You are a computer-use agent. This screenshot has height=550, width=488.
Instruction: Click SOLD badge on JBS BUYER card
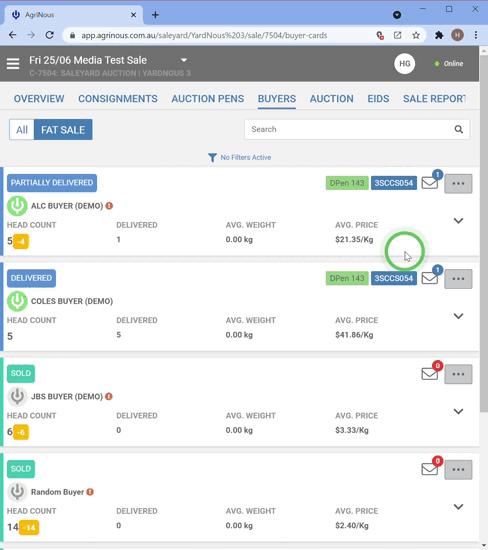(21, 373)
